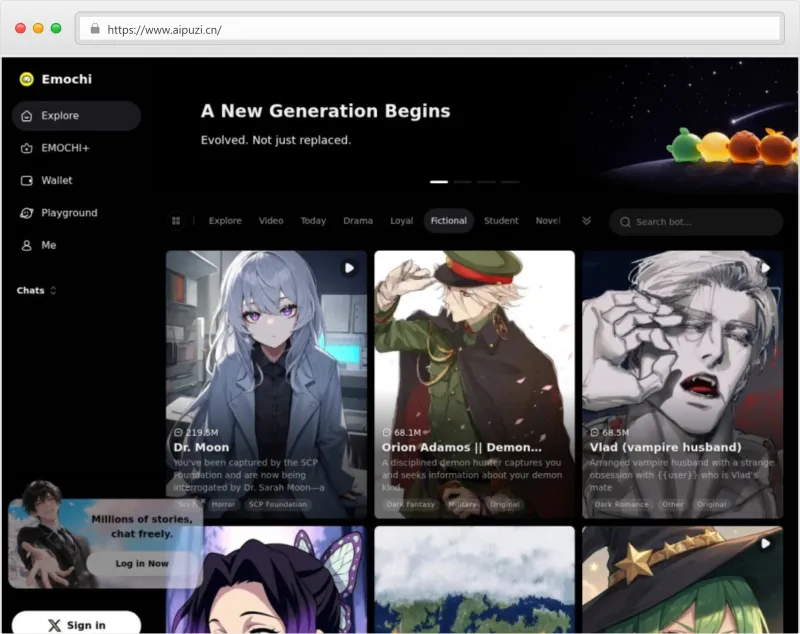The width and height of the screenshot is (800, 634).
Task: Select the Fictional category tab
Action: click(448, 221)
